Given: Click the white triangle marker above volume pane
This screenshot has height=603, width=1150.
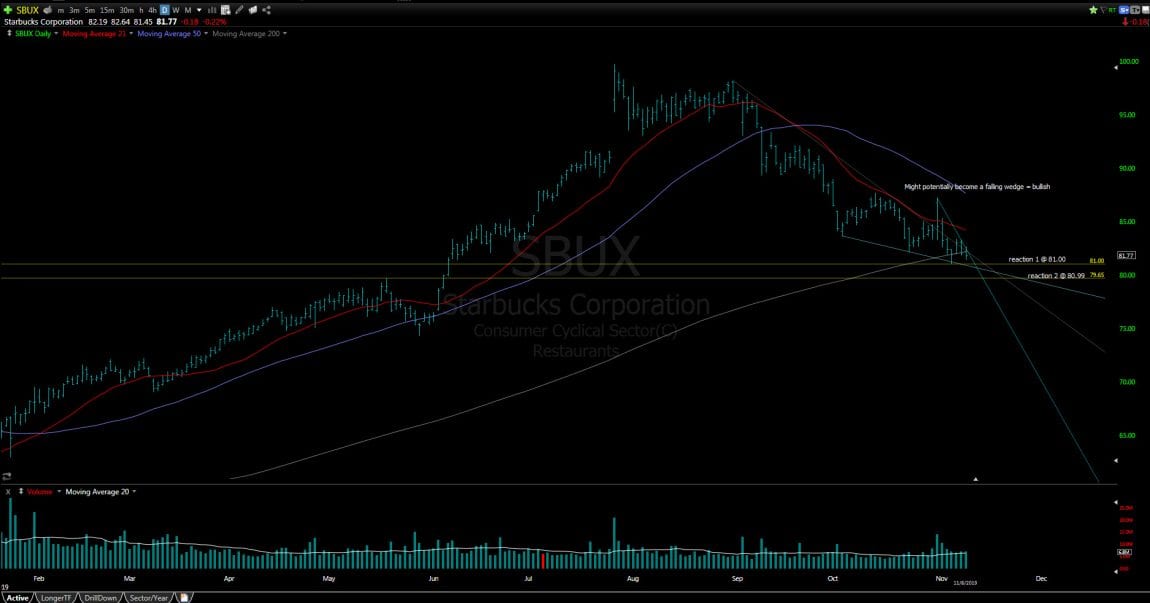Looking at the screenshot, I should point(975,479).
